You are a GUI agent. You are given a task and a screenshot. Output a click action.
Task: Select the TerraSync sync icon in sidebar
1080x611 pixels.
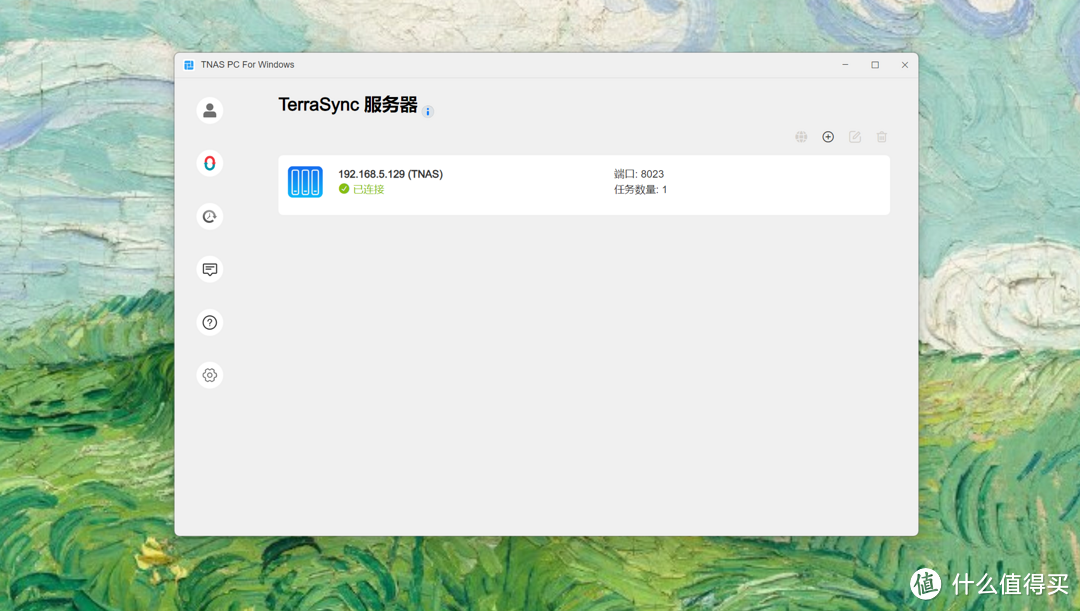pyautogui.click(x=209, y=163)
